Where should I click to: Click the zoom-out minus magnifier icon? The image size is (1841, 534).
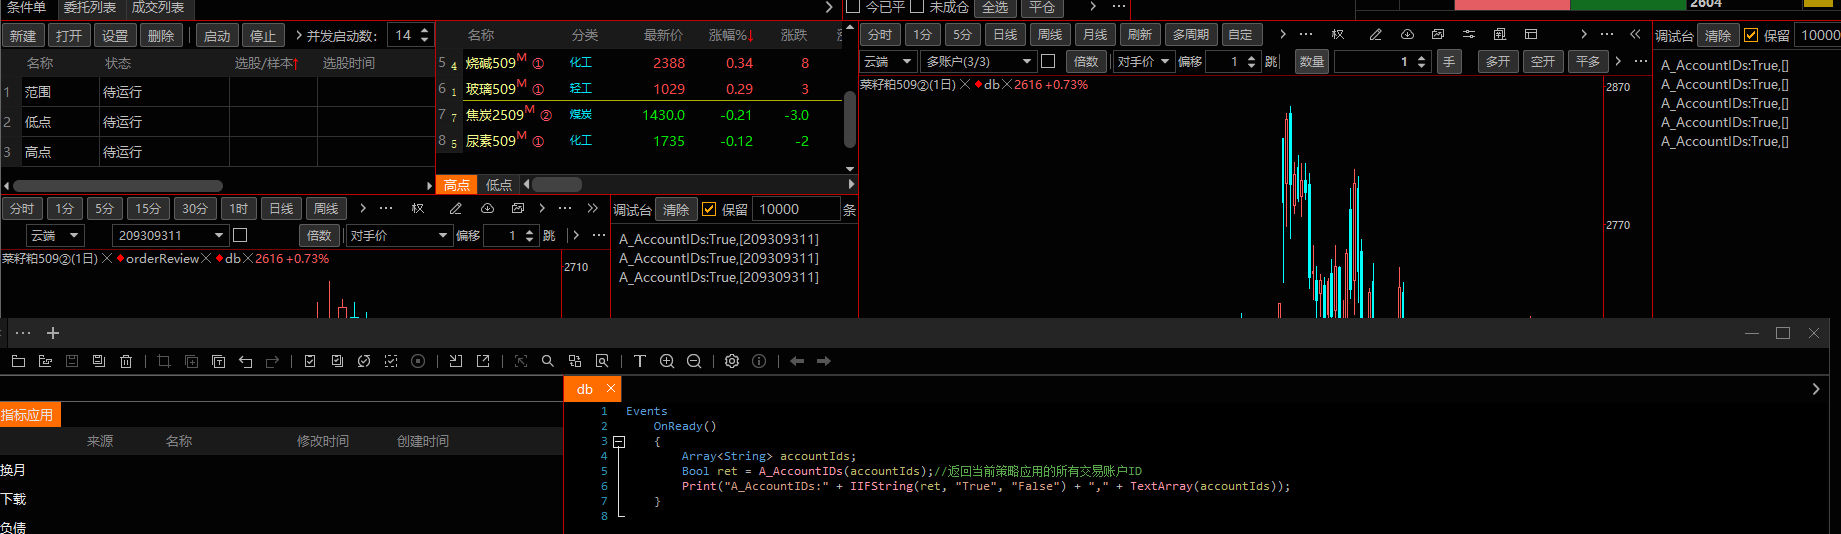(694, 361)
